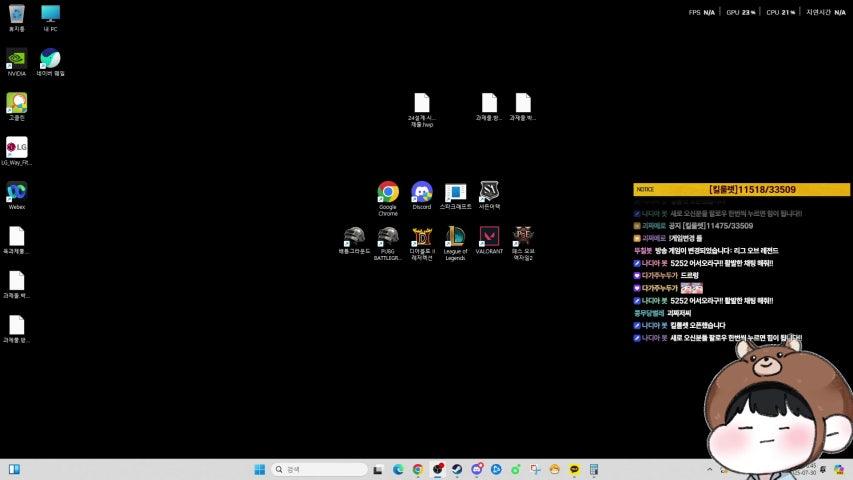Image resolution: width=853 pixels, height=480 pixels.
Task: Select the League of Legends shortcut
Action: point(455,243)
